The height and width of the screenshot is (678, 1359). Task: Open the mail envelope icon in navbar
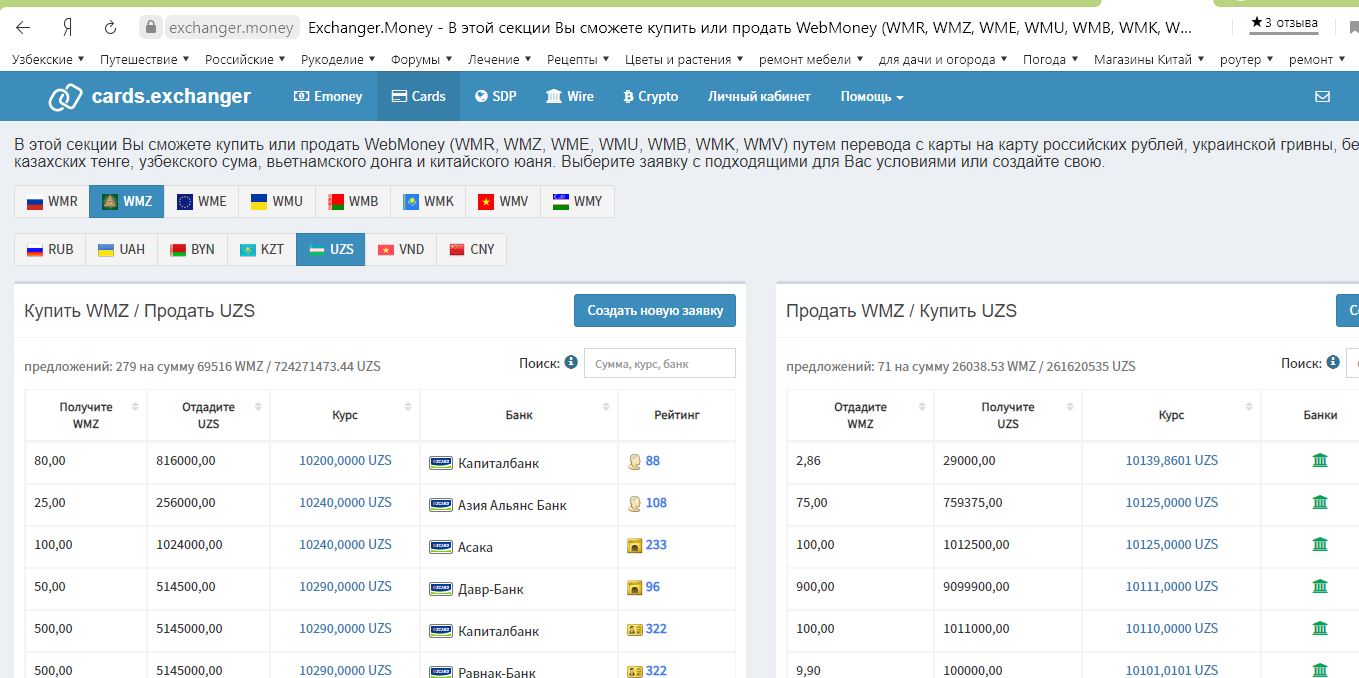pos(1322,97)
